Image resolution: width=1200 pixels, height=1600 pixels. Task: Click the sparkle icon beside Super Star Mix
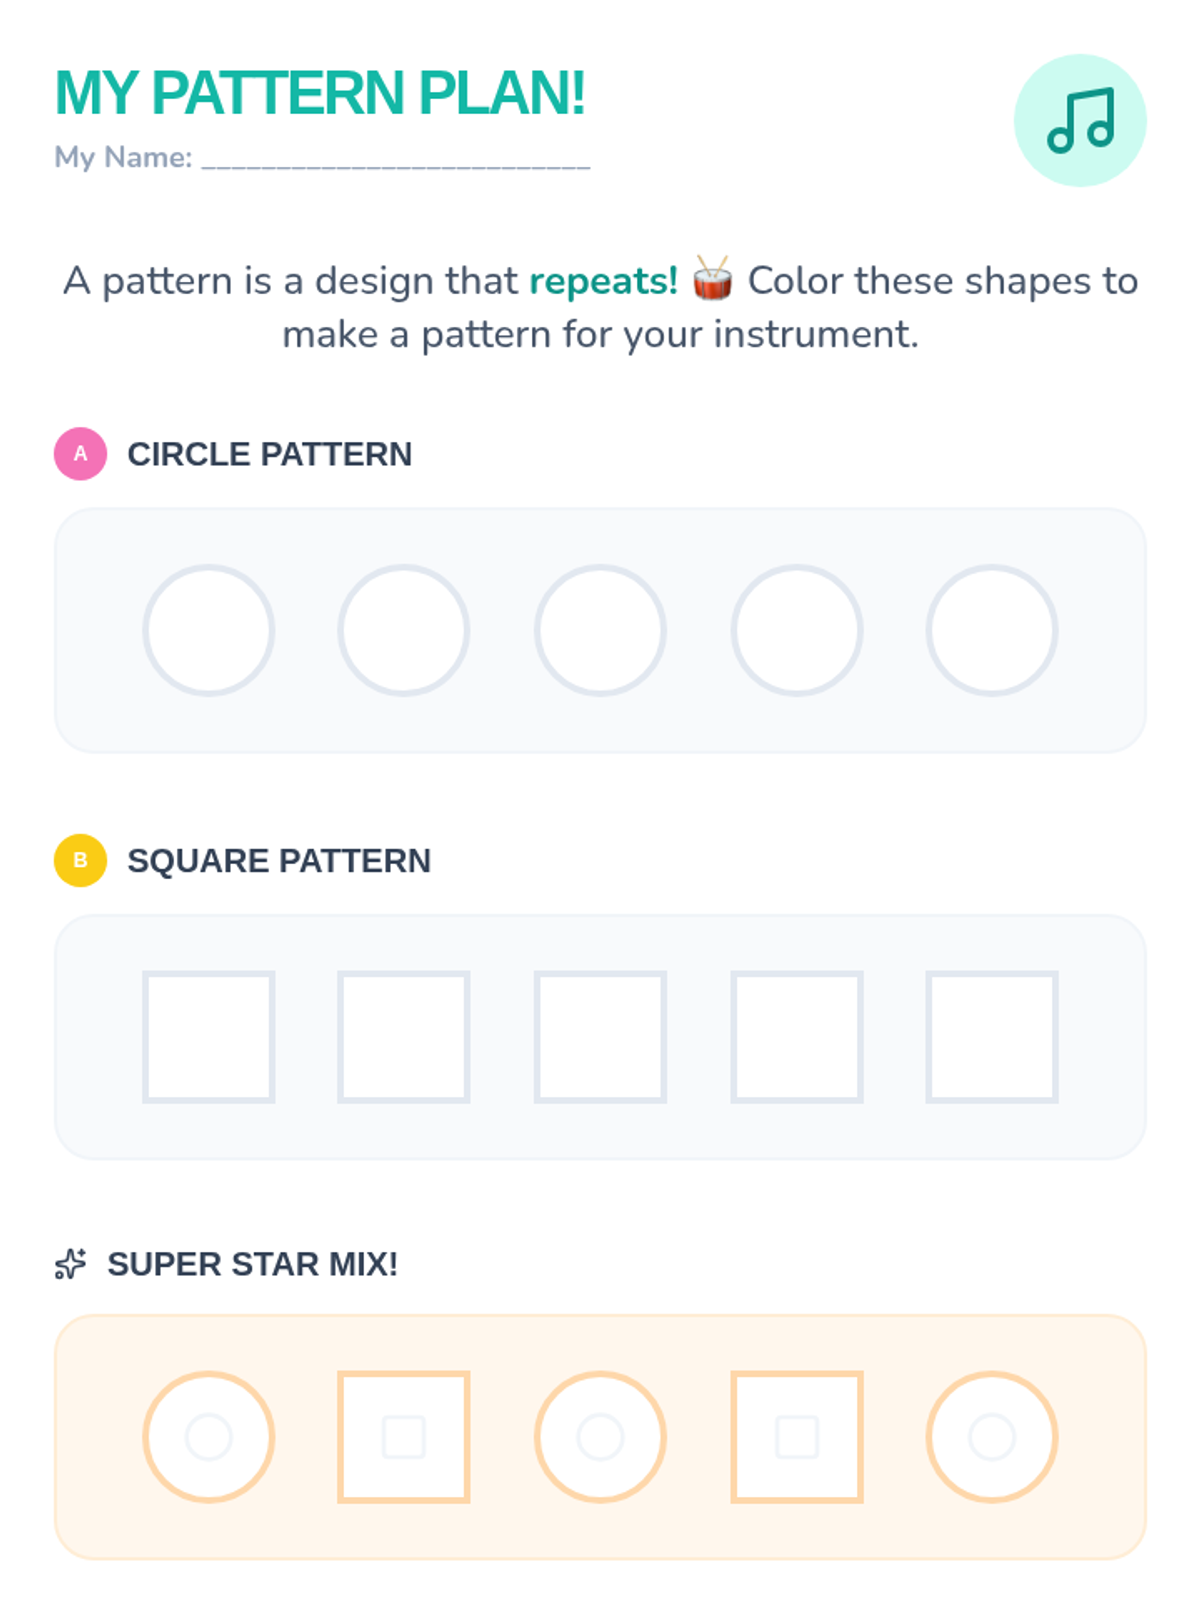pyautogui.click(x=70, y=1264)
